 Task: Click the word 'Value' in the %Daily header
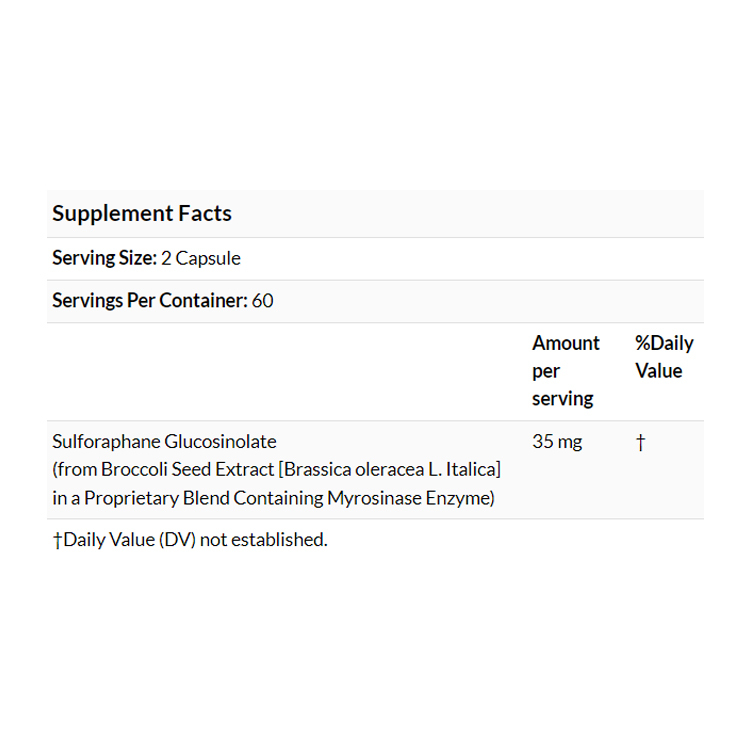pos(658,371)
